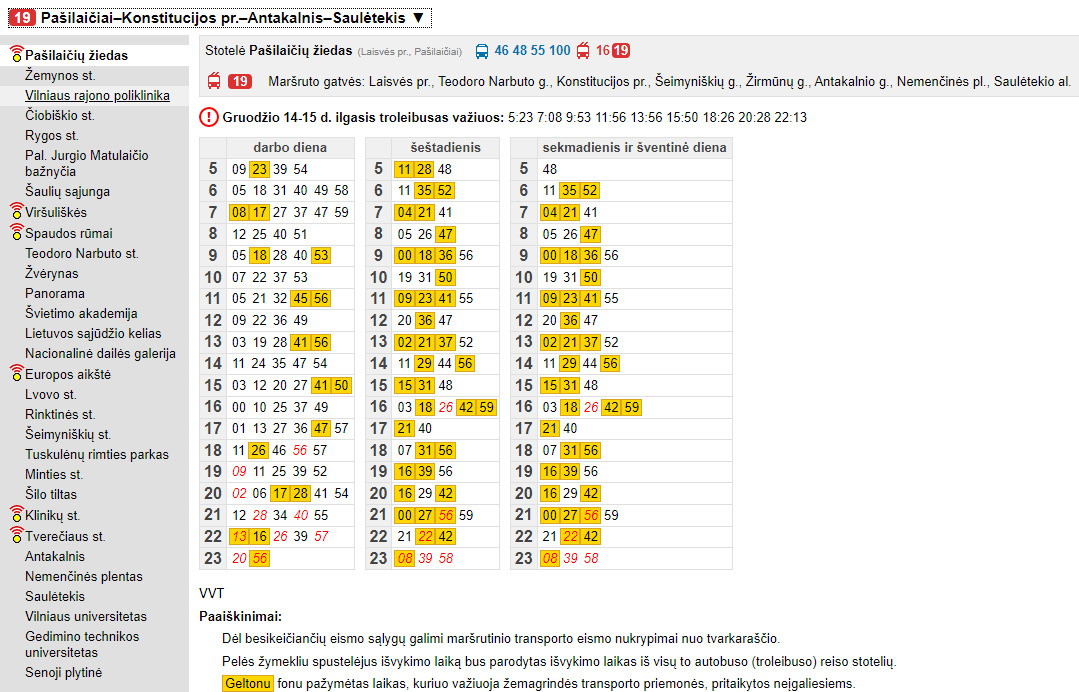Viewport: 1079px width, 692px height.
Task: Click the signal icon beside Klinikų st.
Action: [x=16, y=515]
